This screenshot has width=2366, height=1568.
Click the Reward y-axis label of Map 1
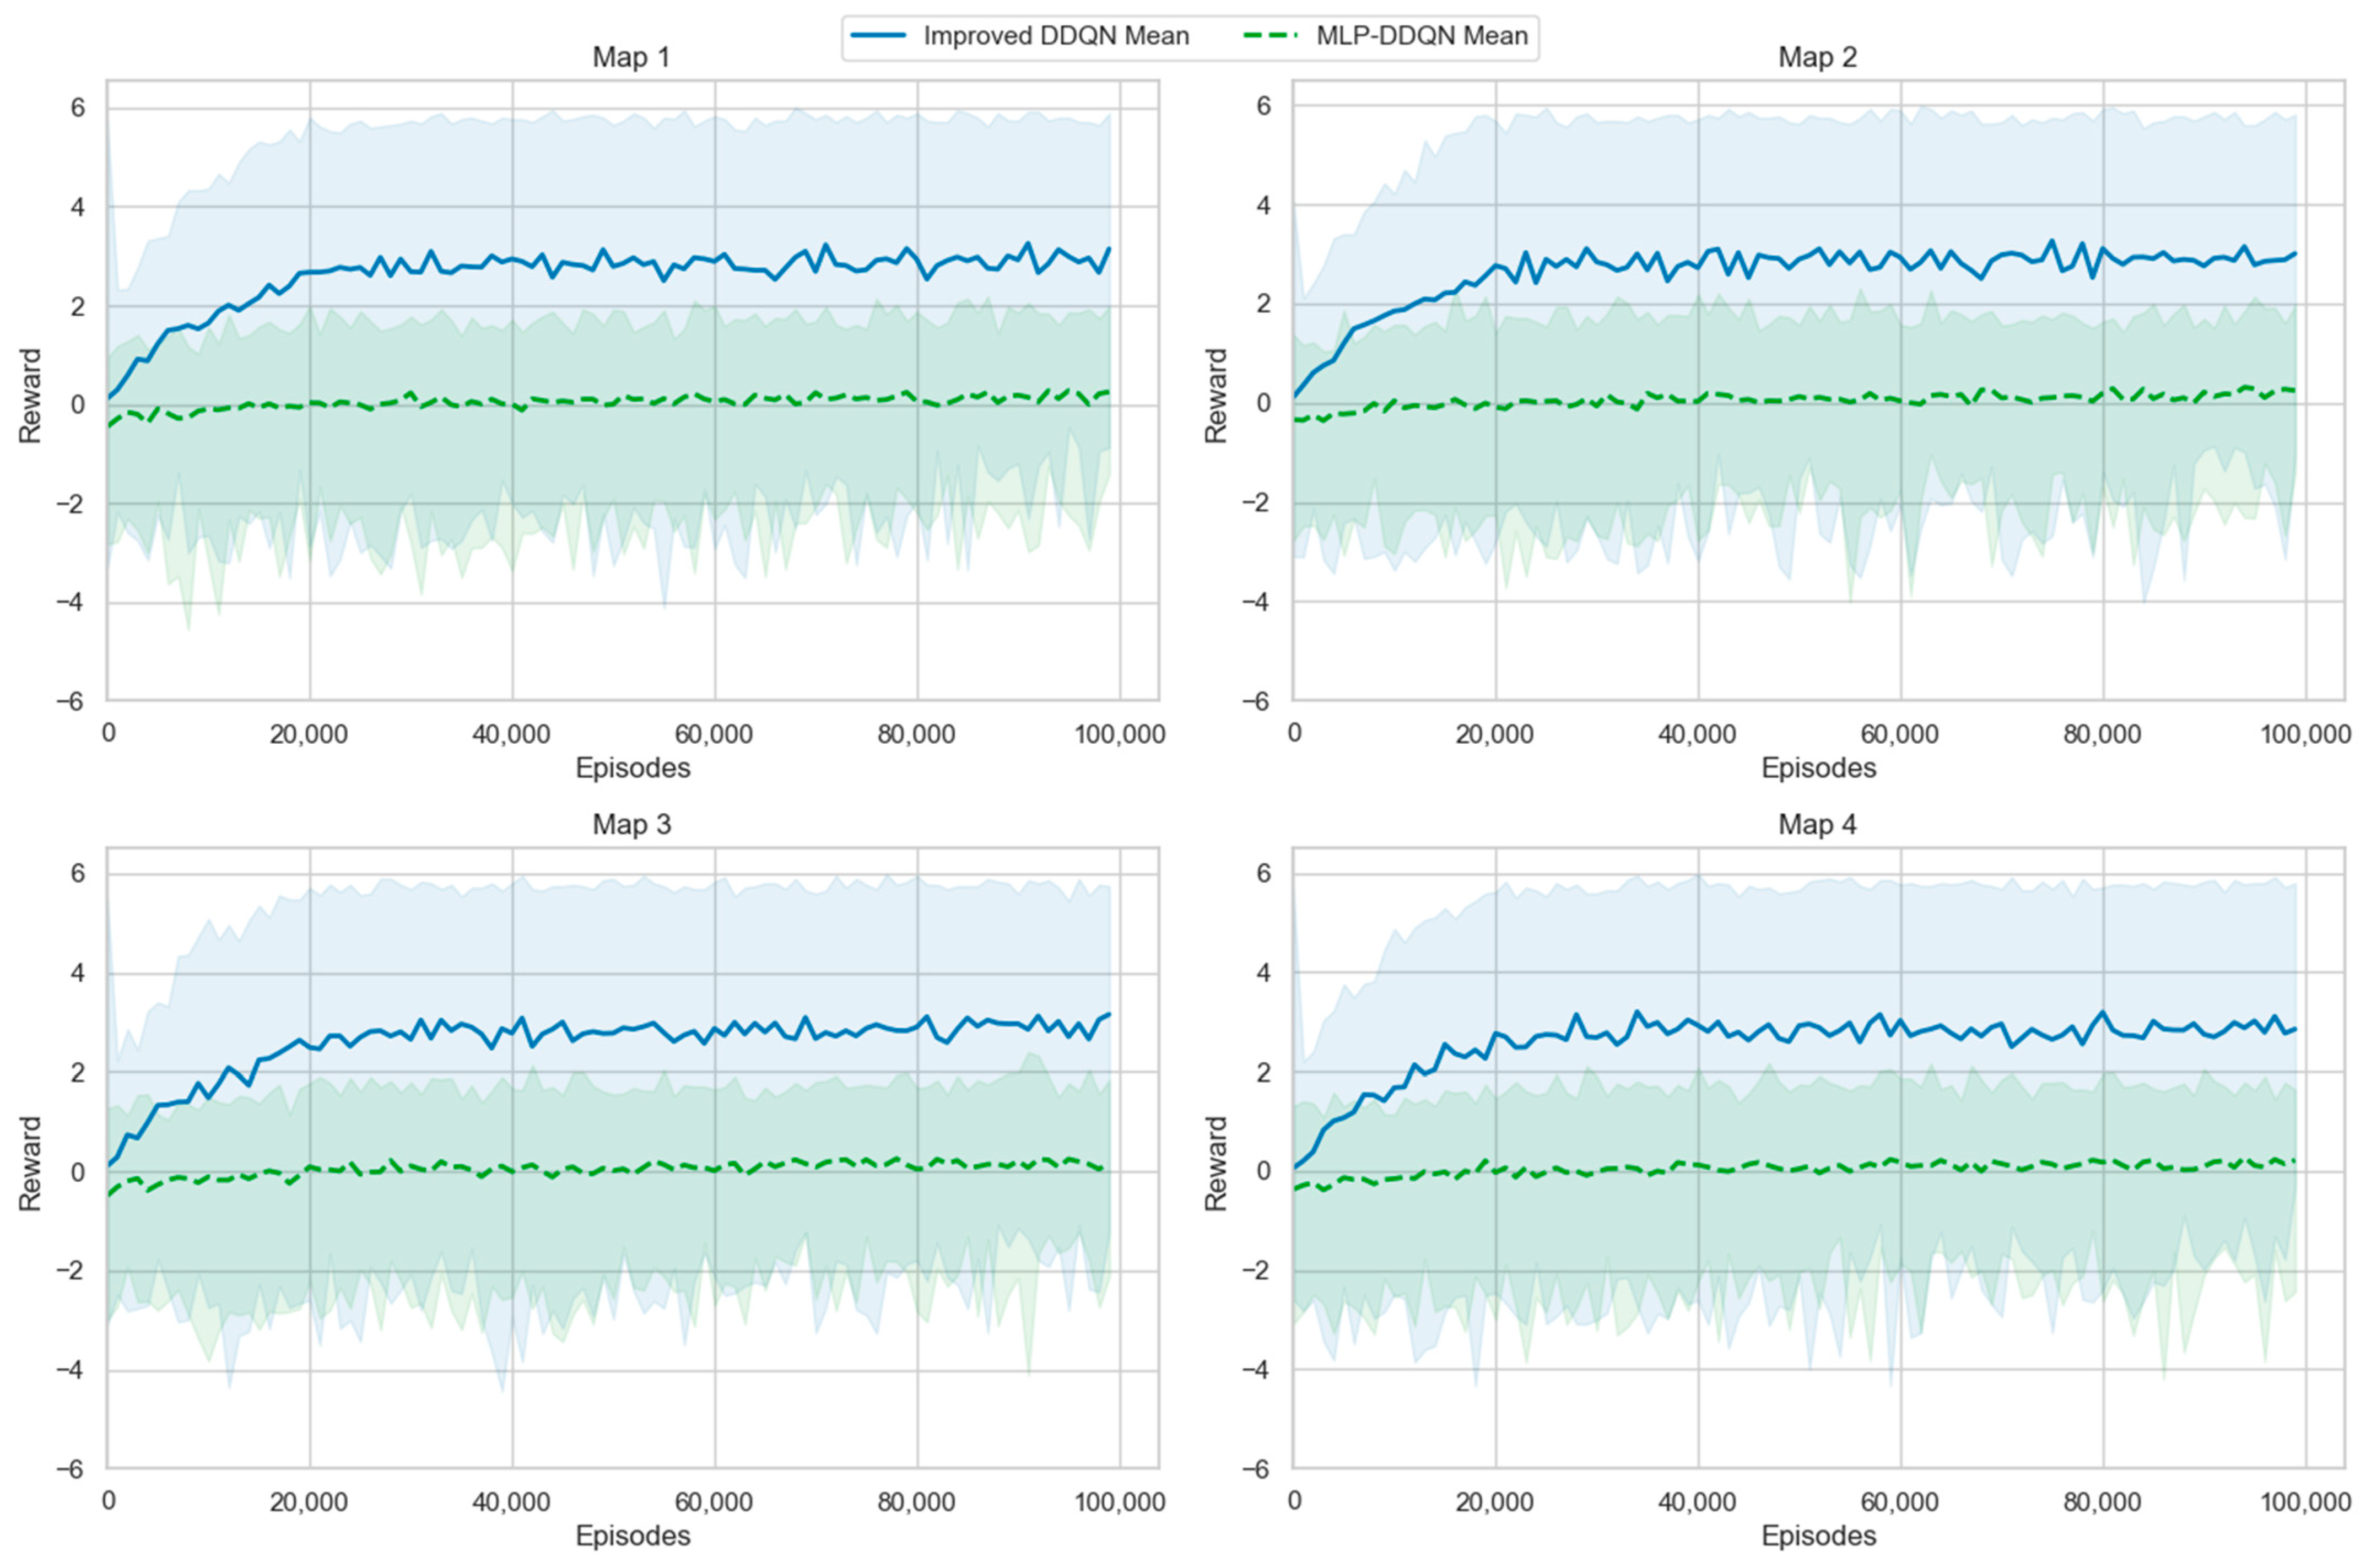[30, 396]
